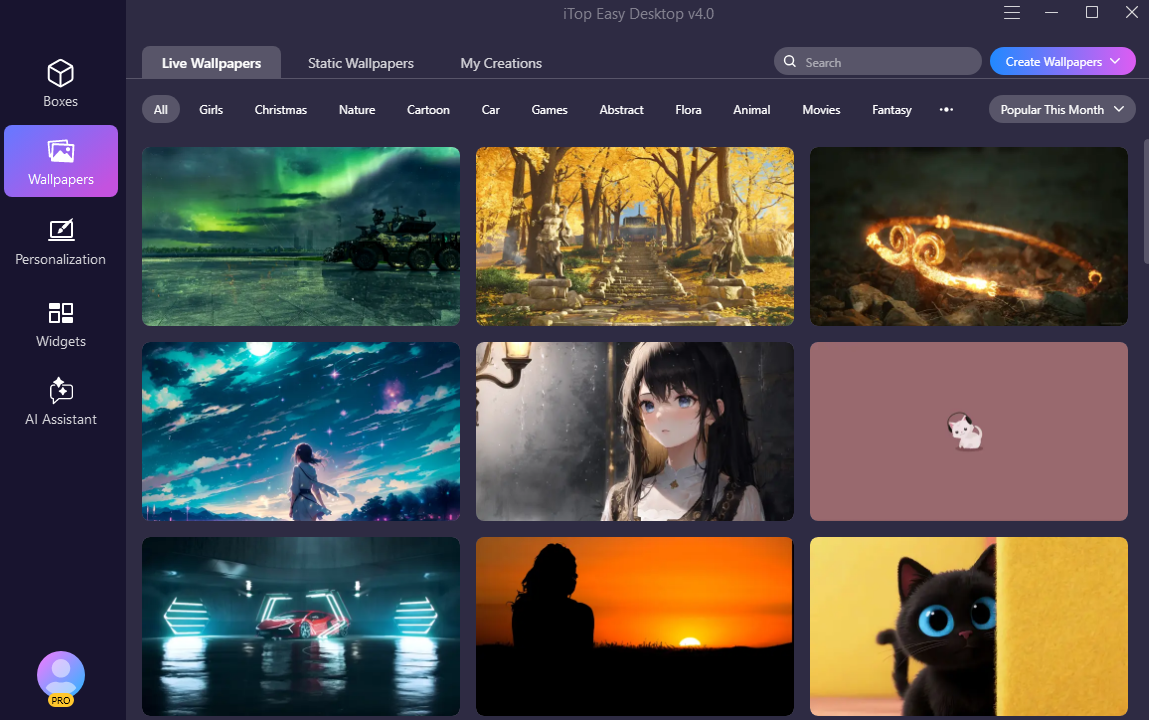The image size is (1149, 720).
Task: Open the Personalization panel icon
Action: point(61,231)
